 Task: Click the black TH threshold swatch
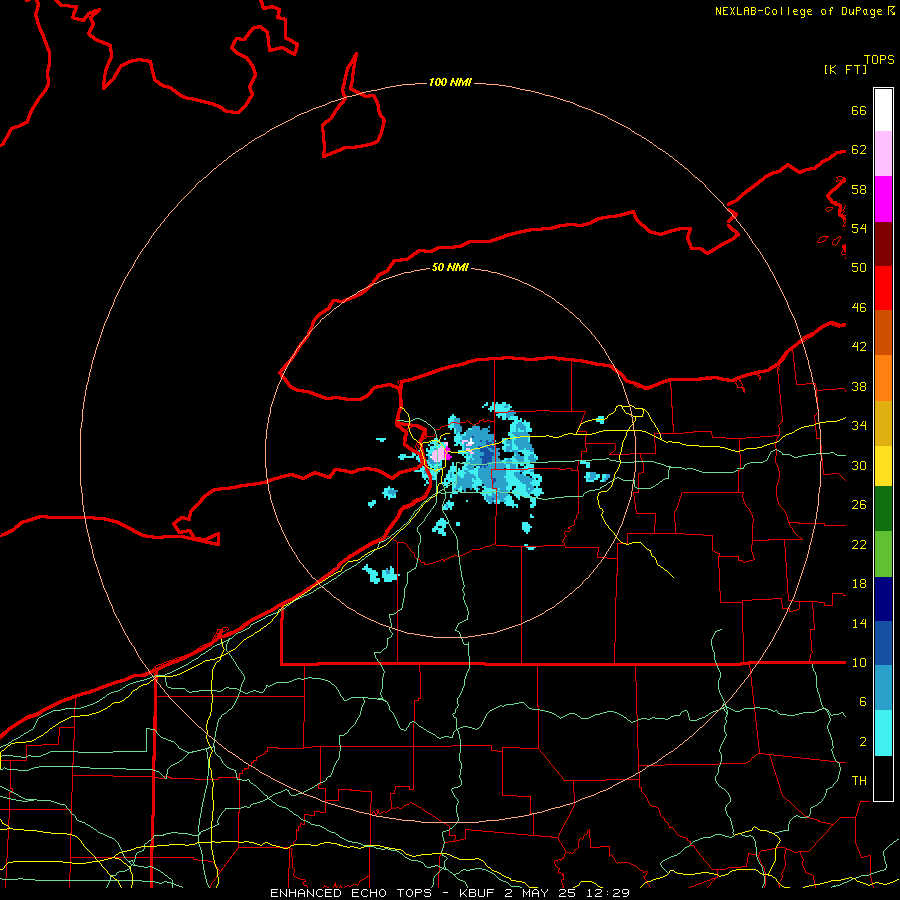[883, 778]
